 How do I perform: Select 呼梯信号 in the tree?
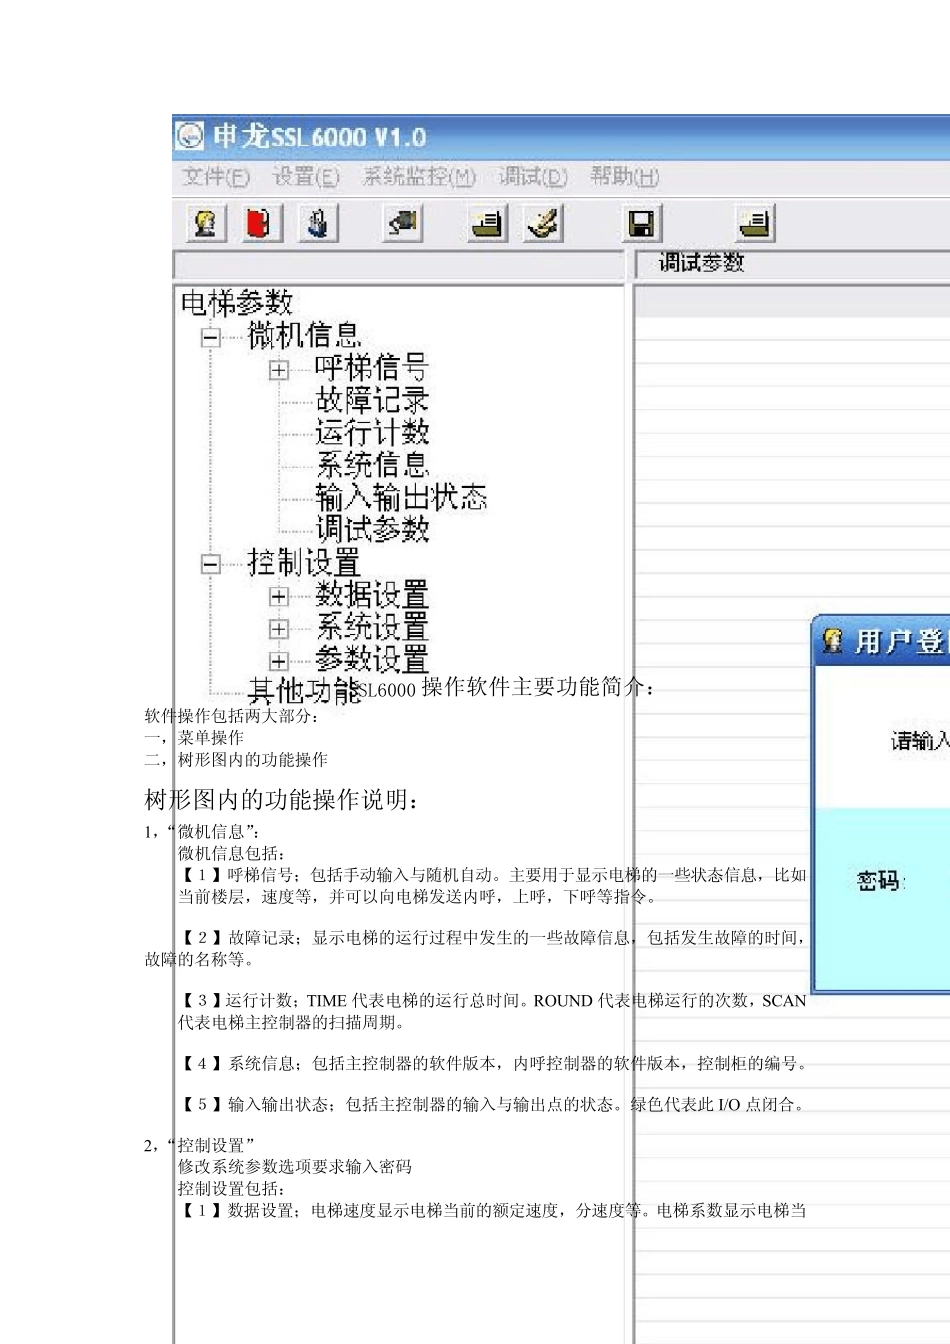point(372,368)
